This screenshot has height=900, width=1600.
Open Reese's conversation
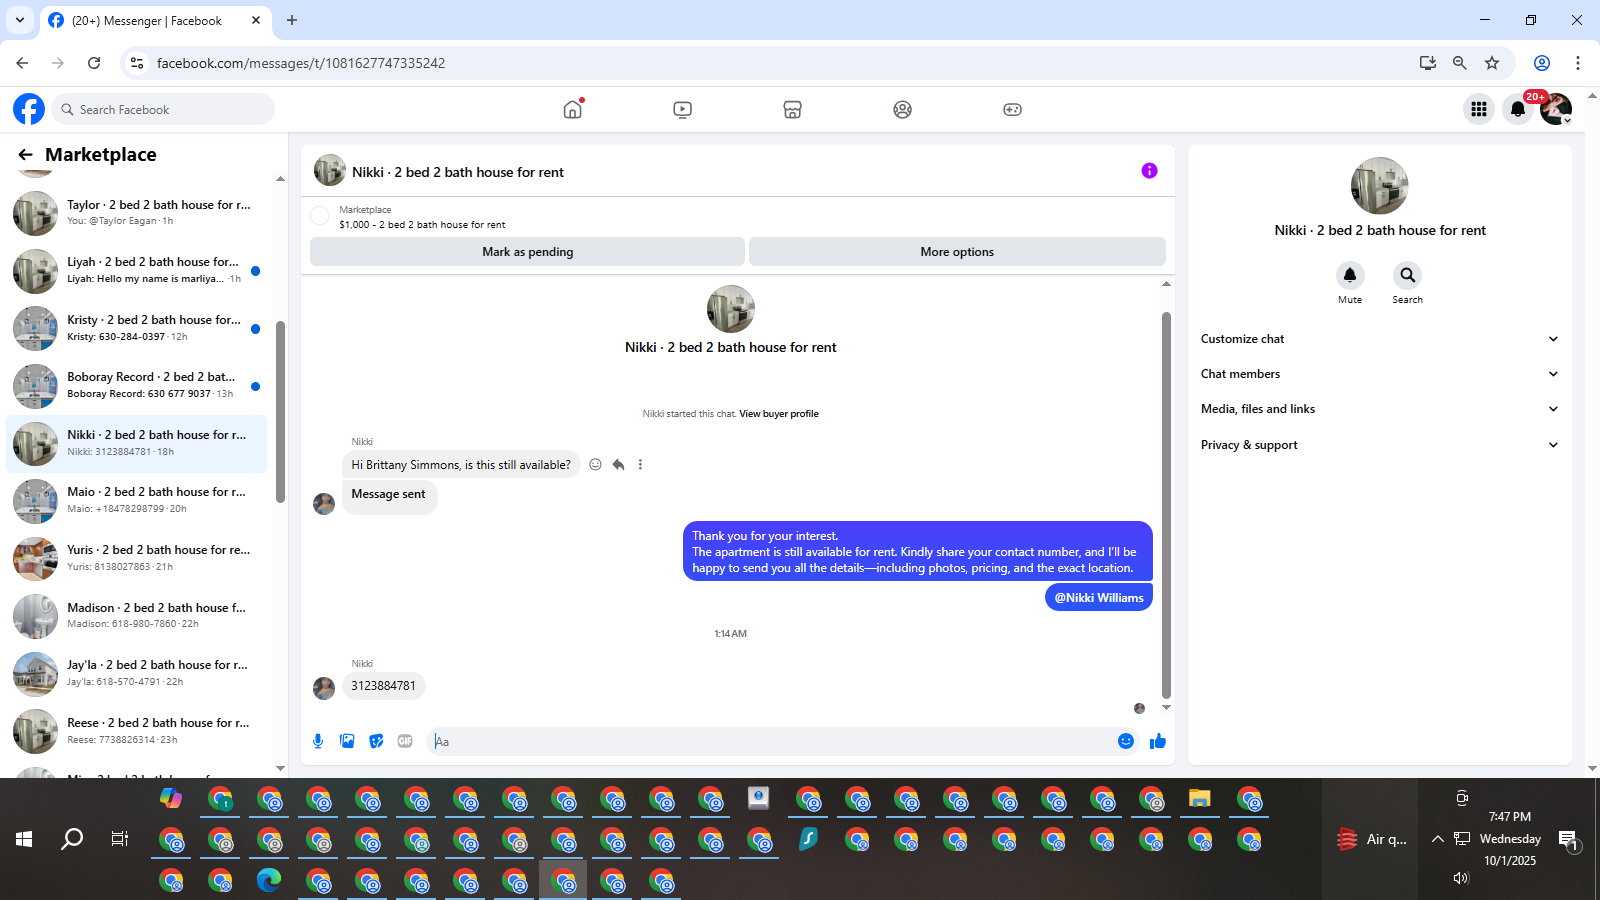[137, 731]
